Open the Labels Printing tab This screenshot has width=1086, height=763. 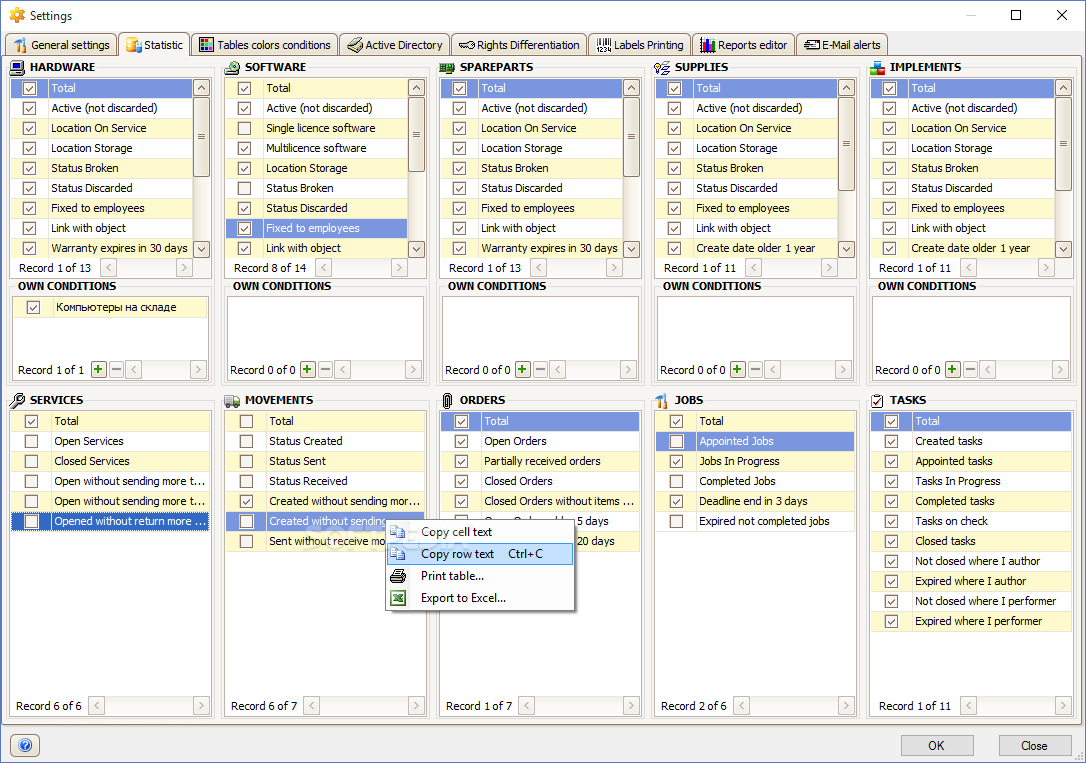[639, 45]
